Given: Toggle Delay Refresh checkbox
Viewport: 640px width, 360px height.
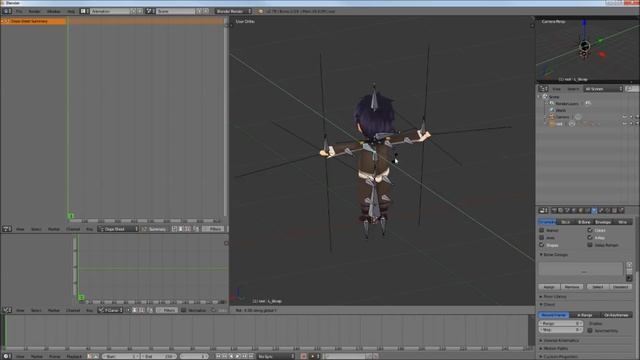Looking at the screenshot, I should coord(590,245).
